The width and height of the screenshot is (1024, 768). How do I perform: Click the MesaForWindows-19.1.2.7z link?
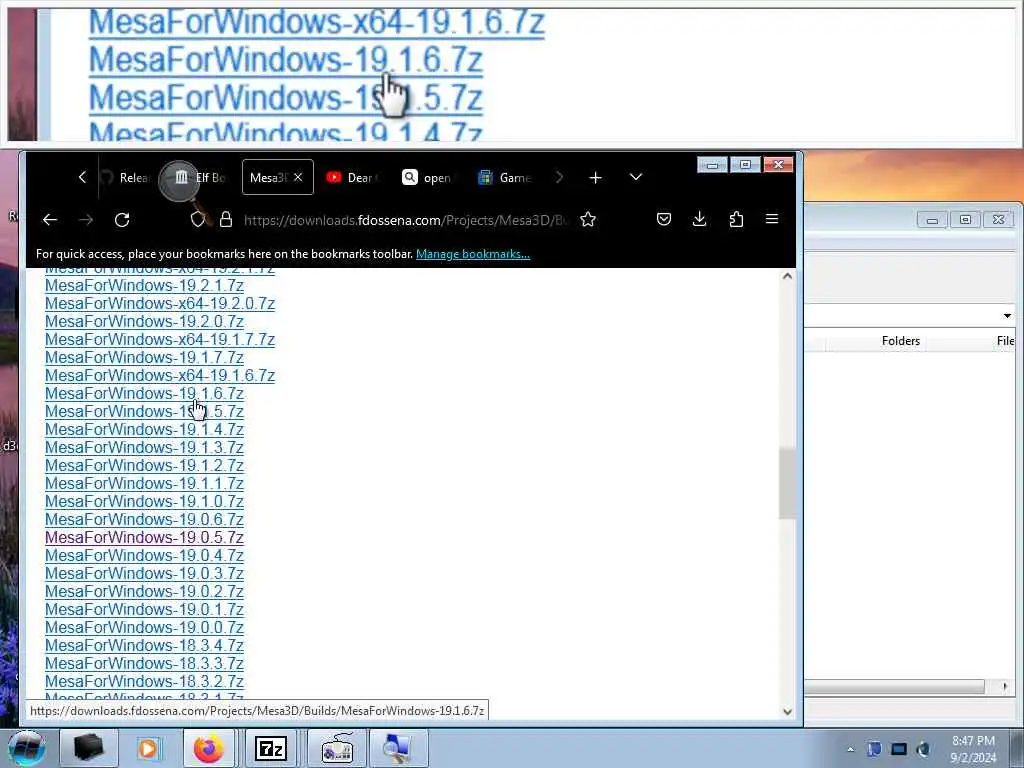point(144,466)
